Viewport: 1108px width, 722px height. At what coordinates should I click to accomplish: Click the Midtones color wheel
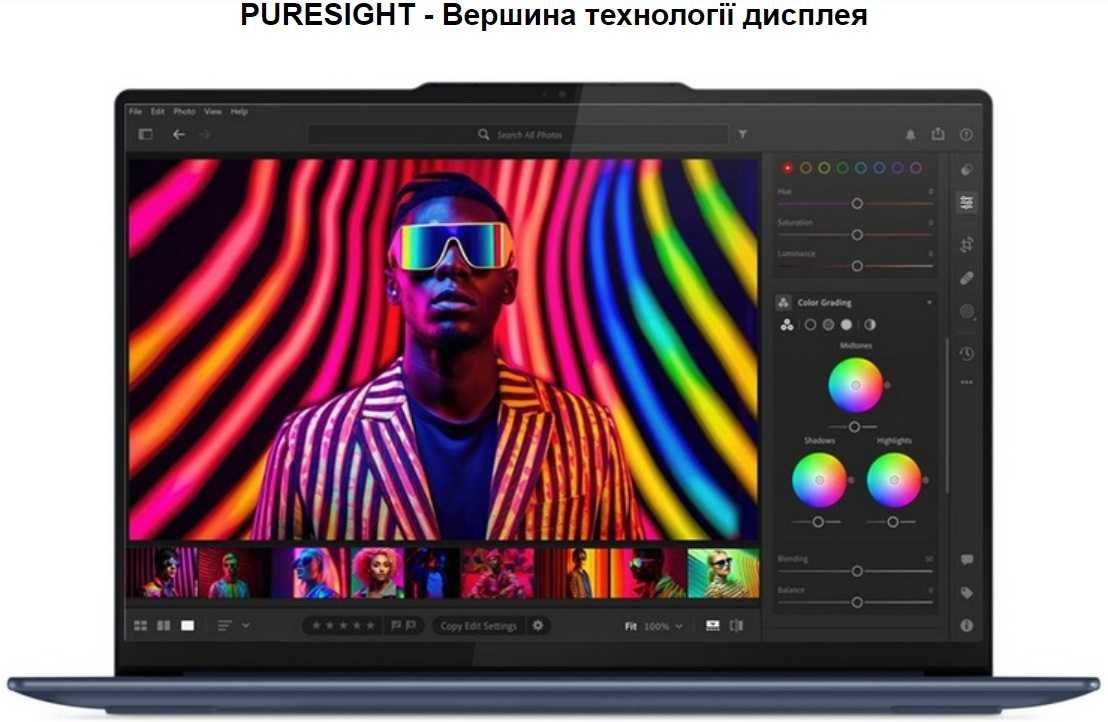point(855,385)
